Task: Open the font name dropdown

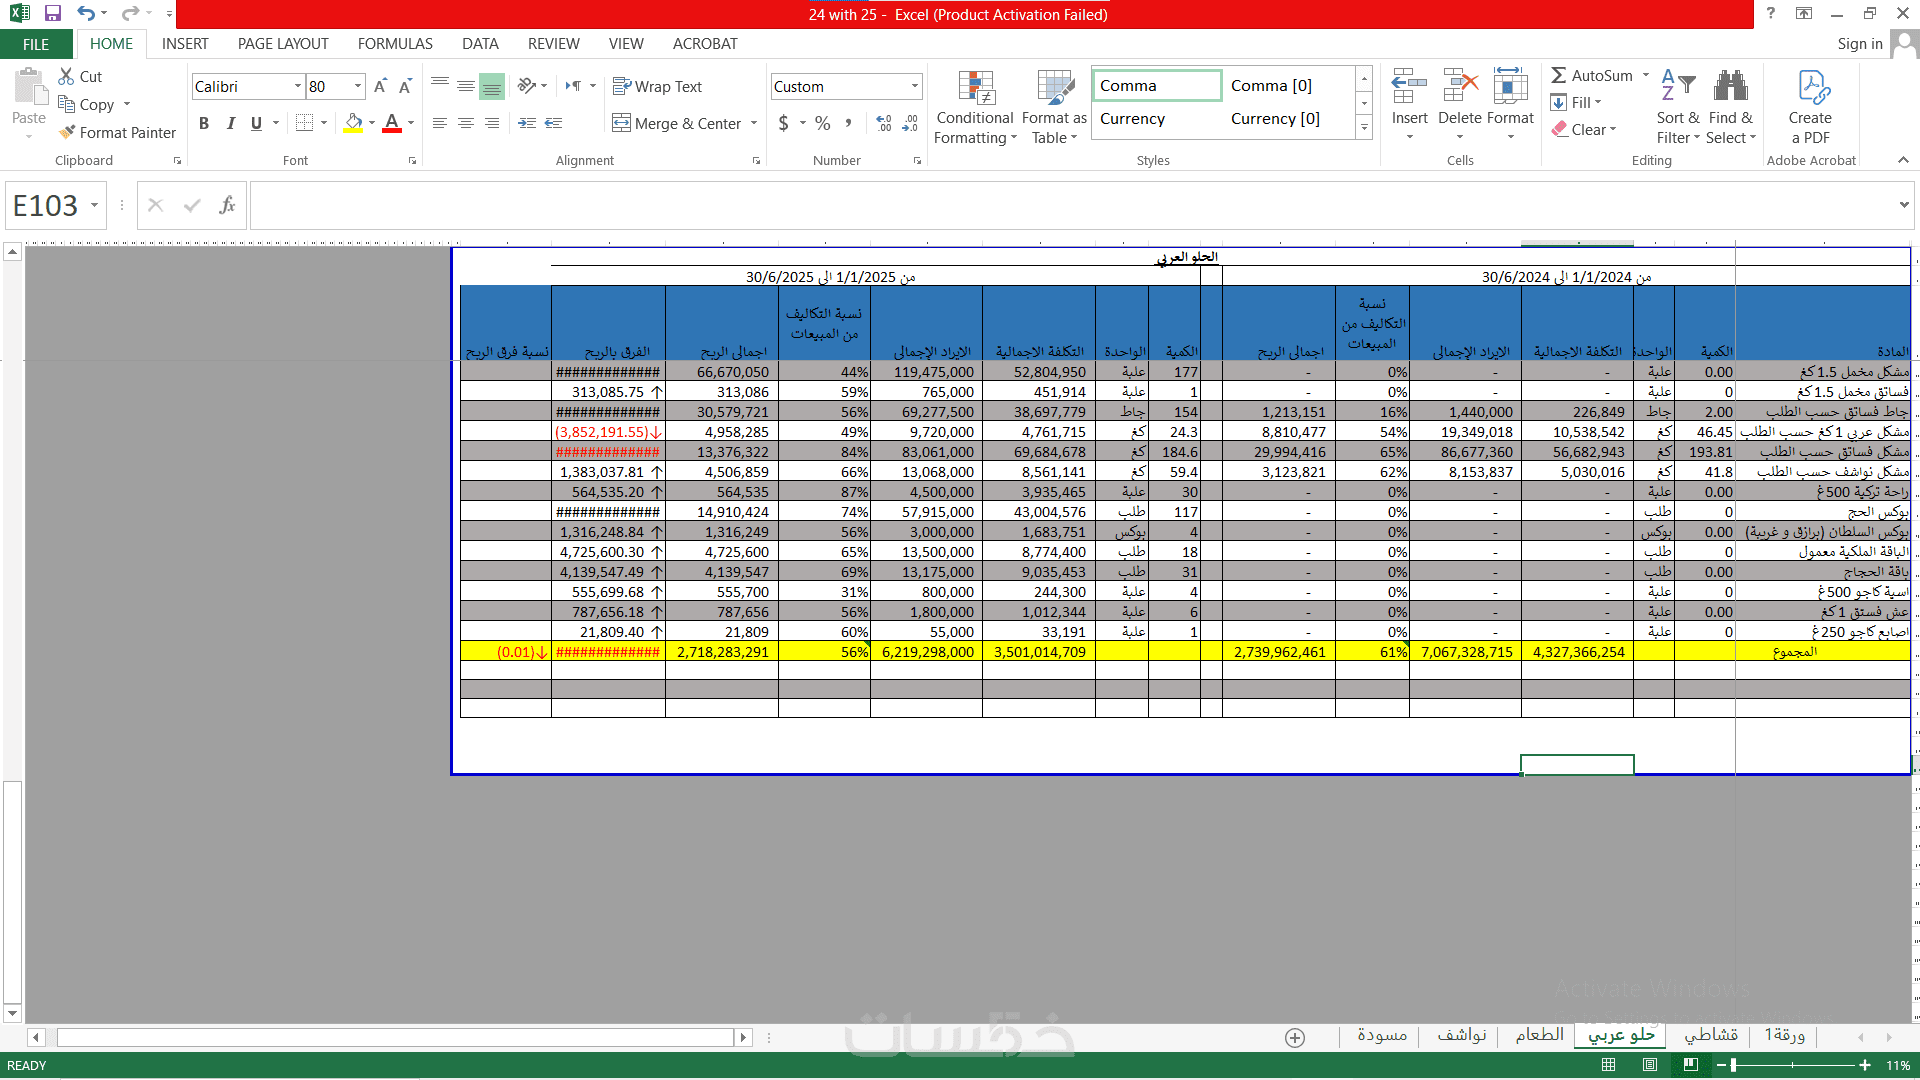Action: (x=297, y=87)
